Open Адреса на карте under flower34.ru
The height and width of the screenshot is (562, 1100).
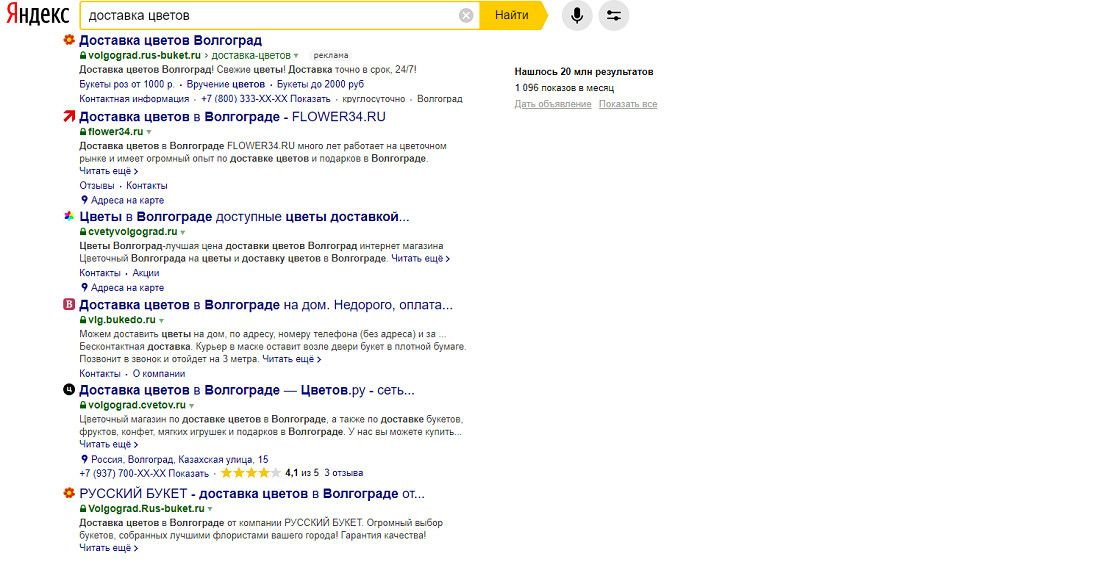pos(128,200)
